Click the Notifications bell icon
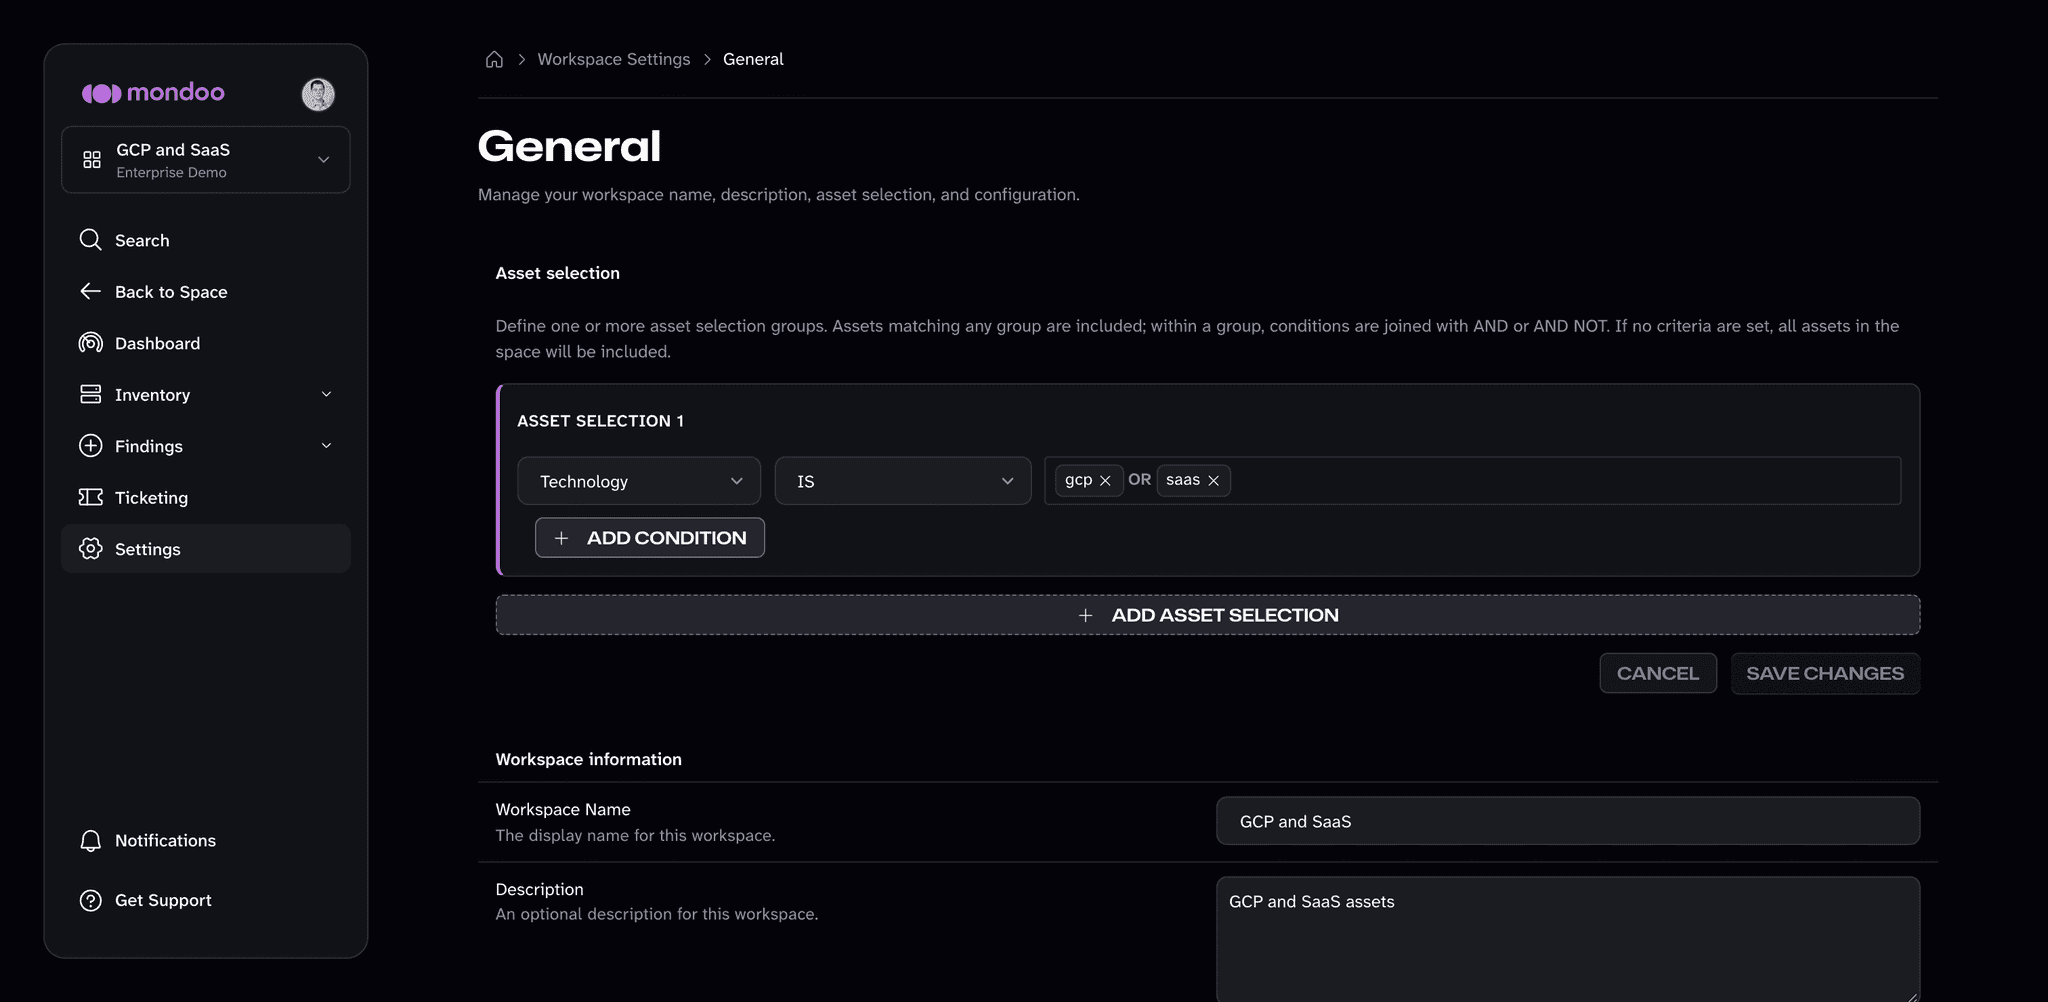Viewport: 2048px width, 1002px height. [x=91, y=840]
